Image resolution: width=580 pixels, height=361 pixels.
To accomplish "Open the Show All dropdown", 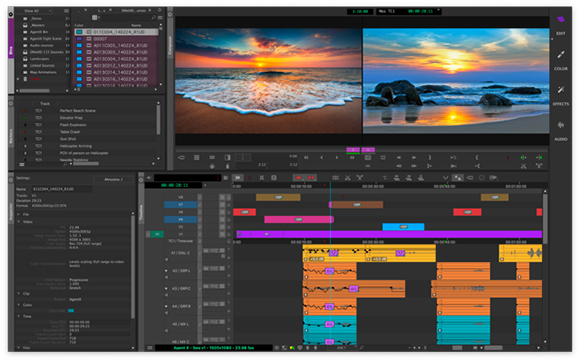I will click(x=36, y=11).
